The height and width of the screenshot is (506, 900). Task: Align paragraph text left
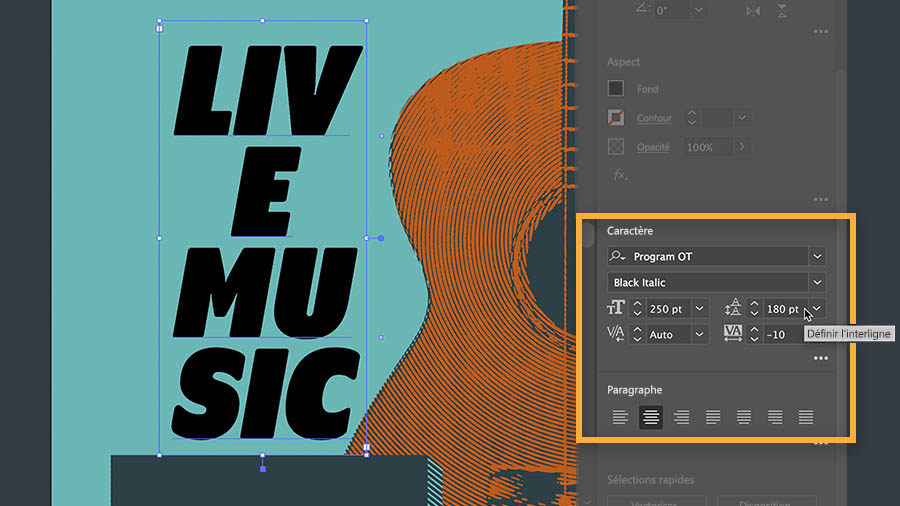click(619, 417)
